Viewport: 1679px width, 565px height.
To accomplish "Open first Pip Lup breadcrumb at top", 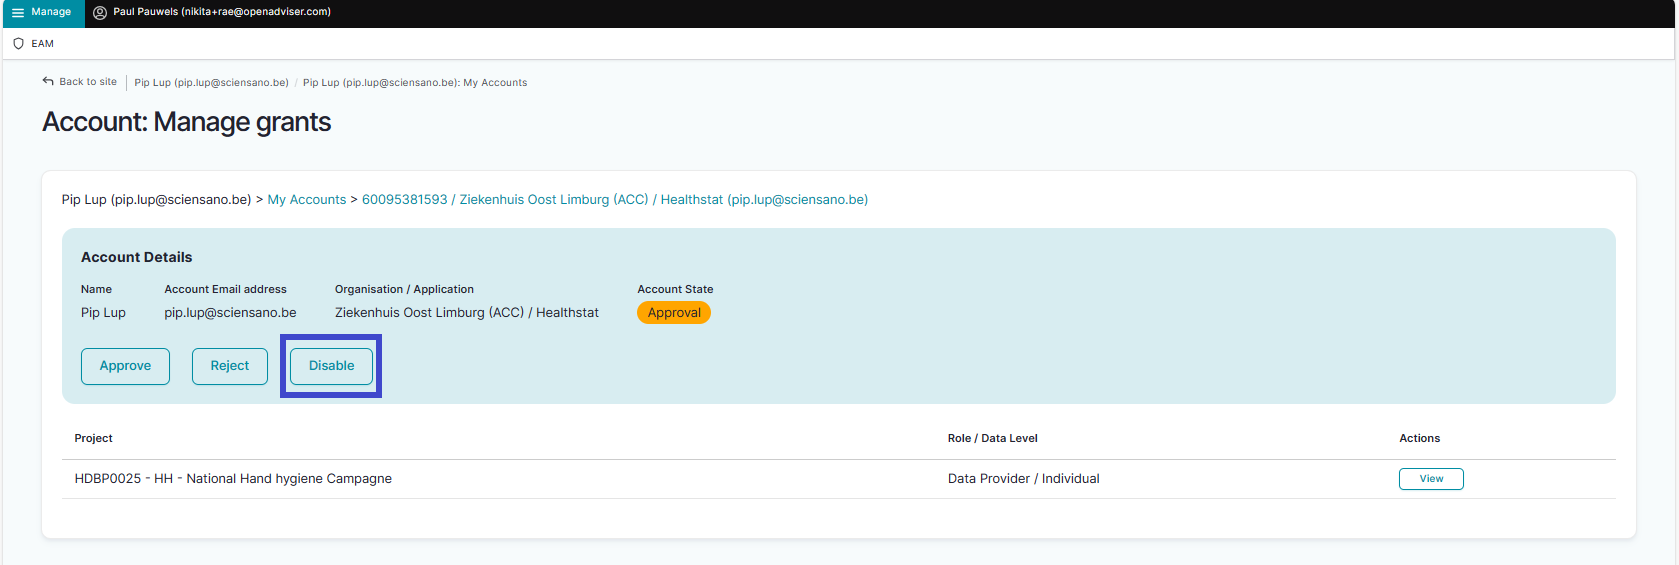I will [211, 83].
